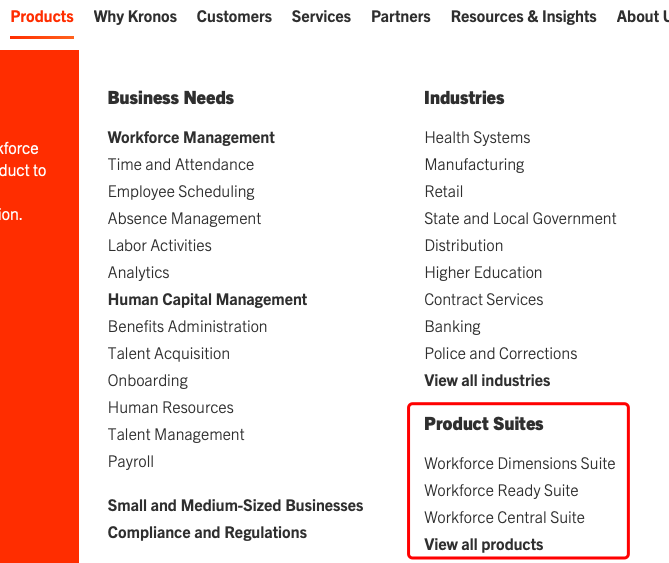Click View all products

point(483,545)
